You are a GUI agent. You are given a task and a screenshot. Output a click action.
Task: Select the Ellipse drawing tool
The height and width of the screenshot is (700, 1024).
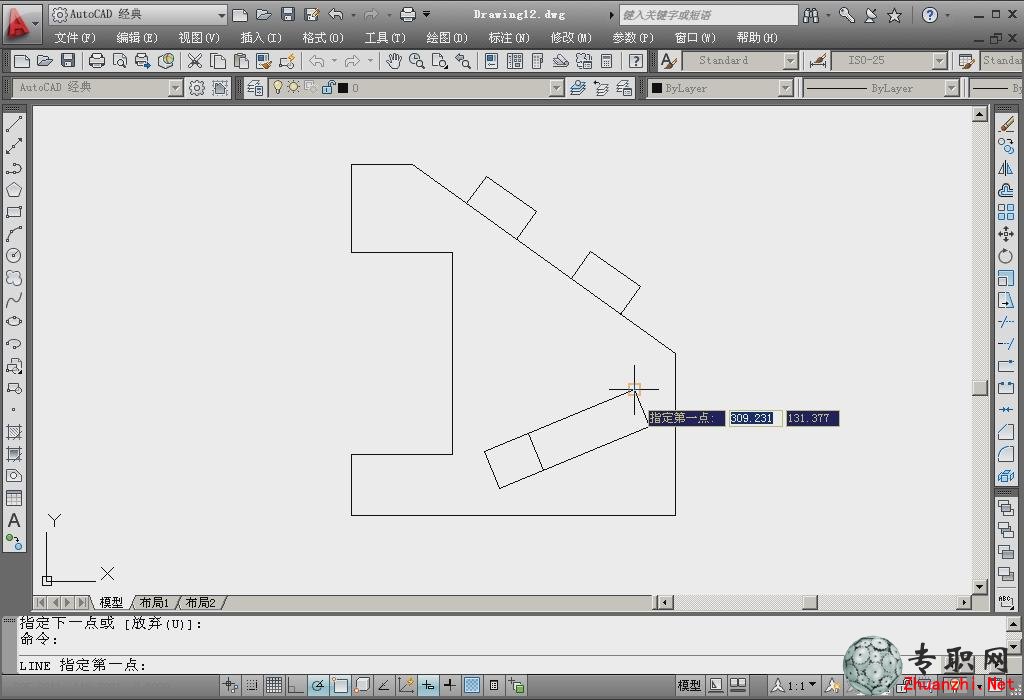coord(14,322)
